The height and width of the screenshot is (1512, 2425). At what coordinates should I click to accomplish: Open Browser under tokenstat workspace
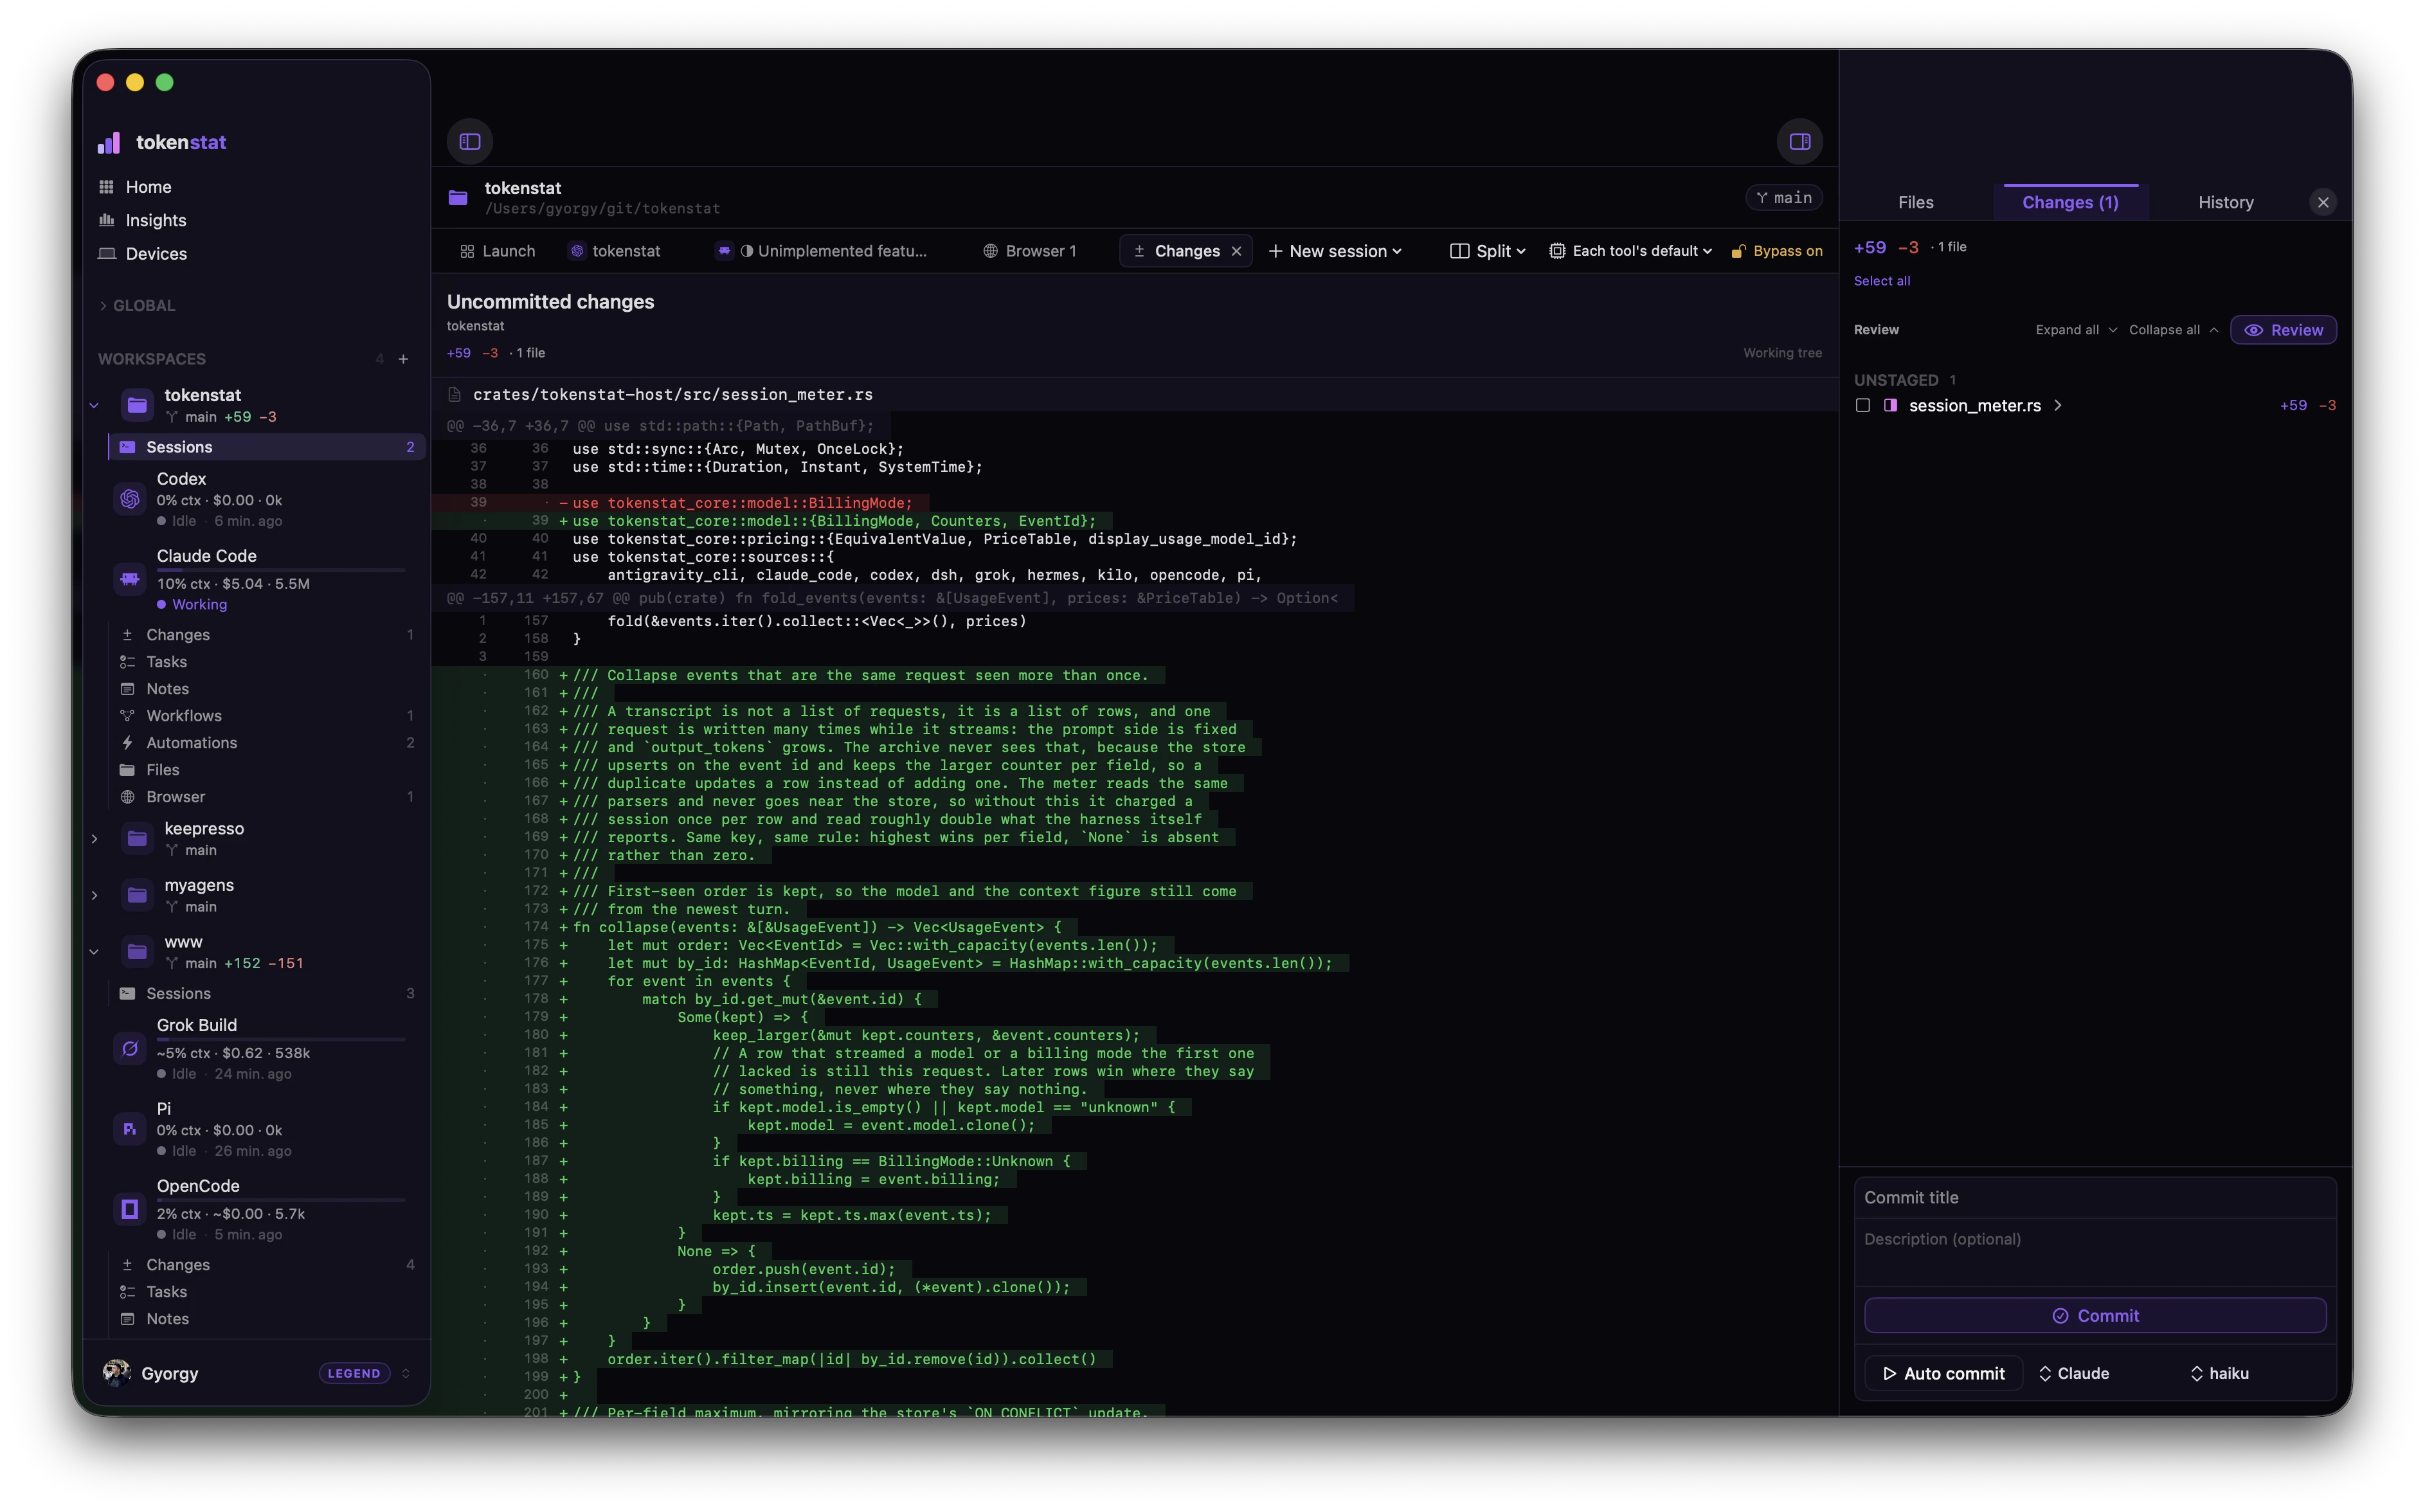[x=266, y=797]
